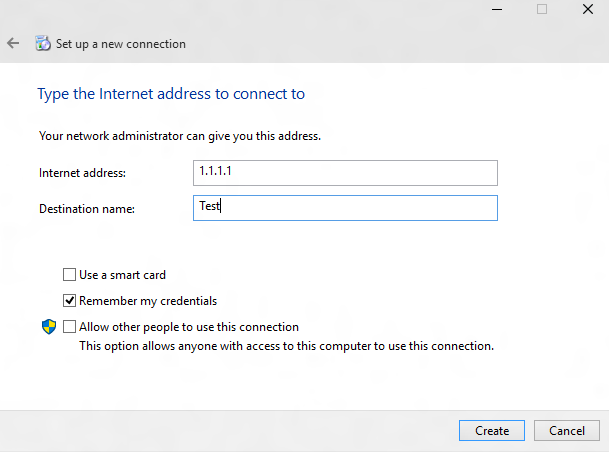
Task: Click the greyed-out maximize window button
Action: point(542,9)
